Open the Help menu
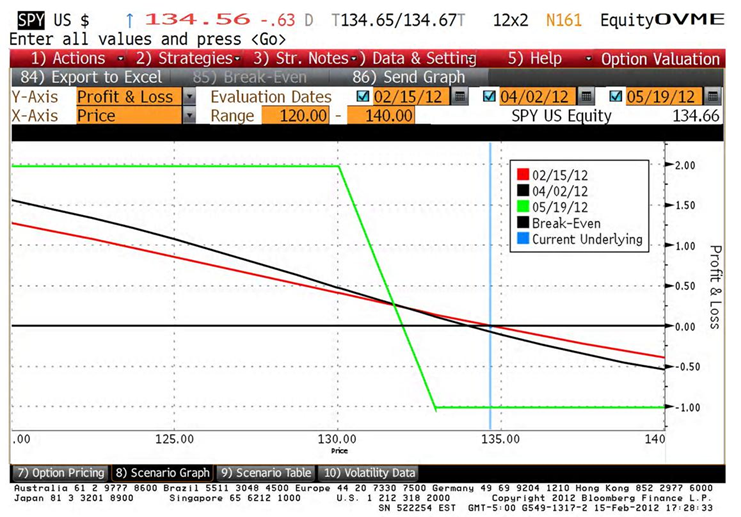This screenshot has height=517, width=741. [x=534, y=59]
